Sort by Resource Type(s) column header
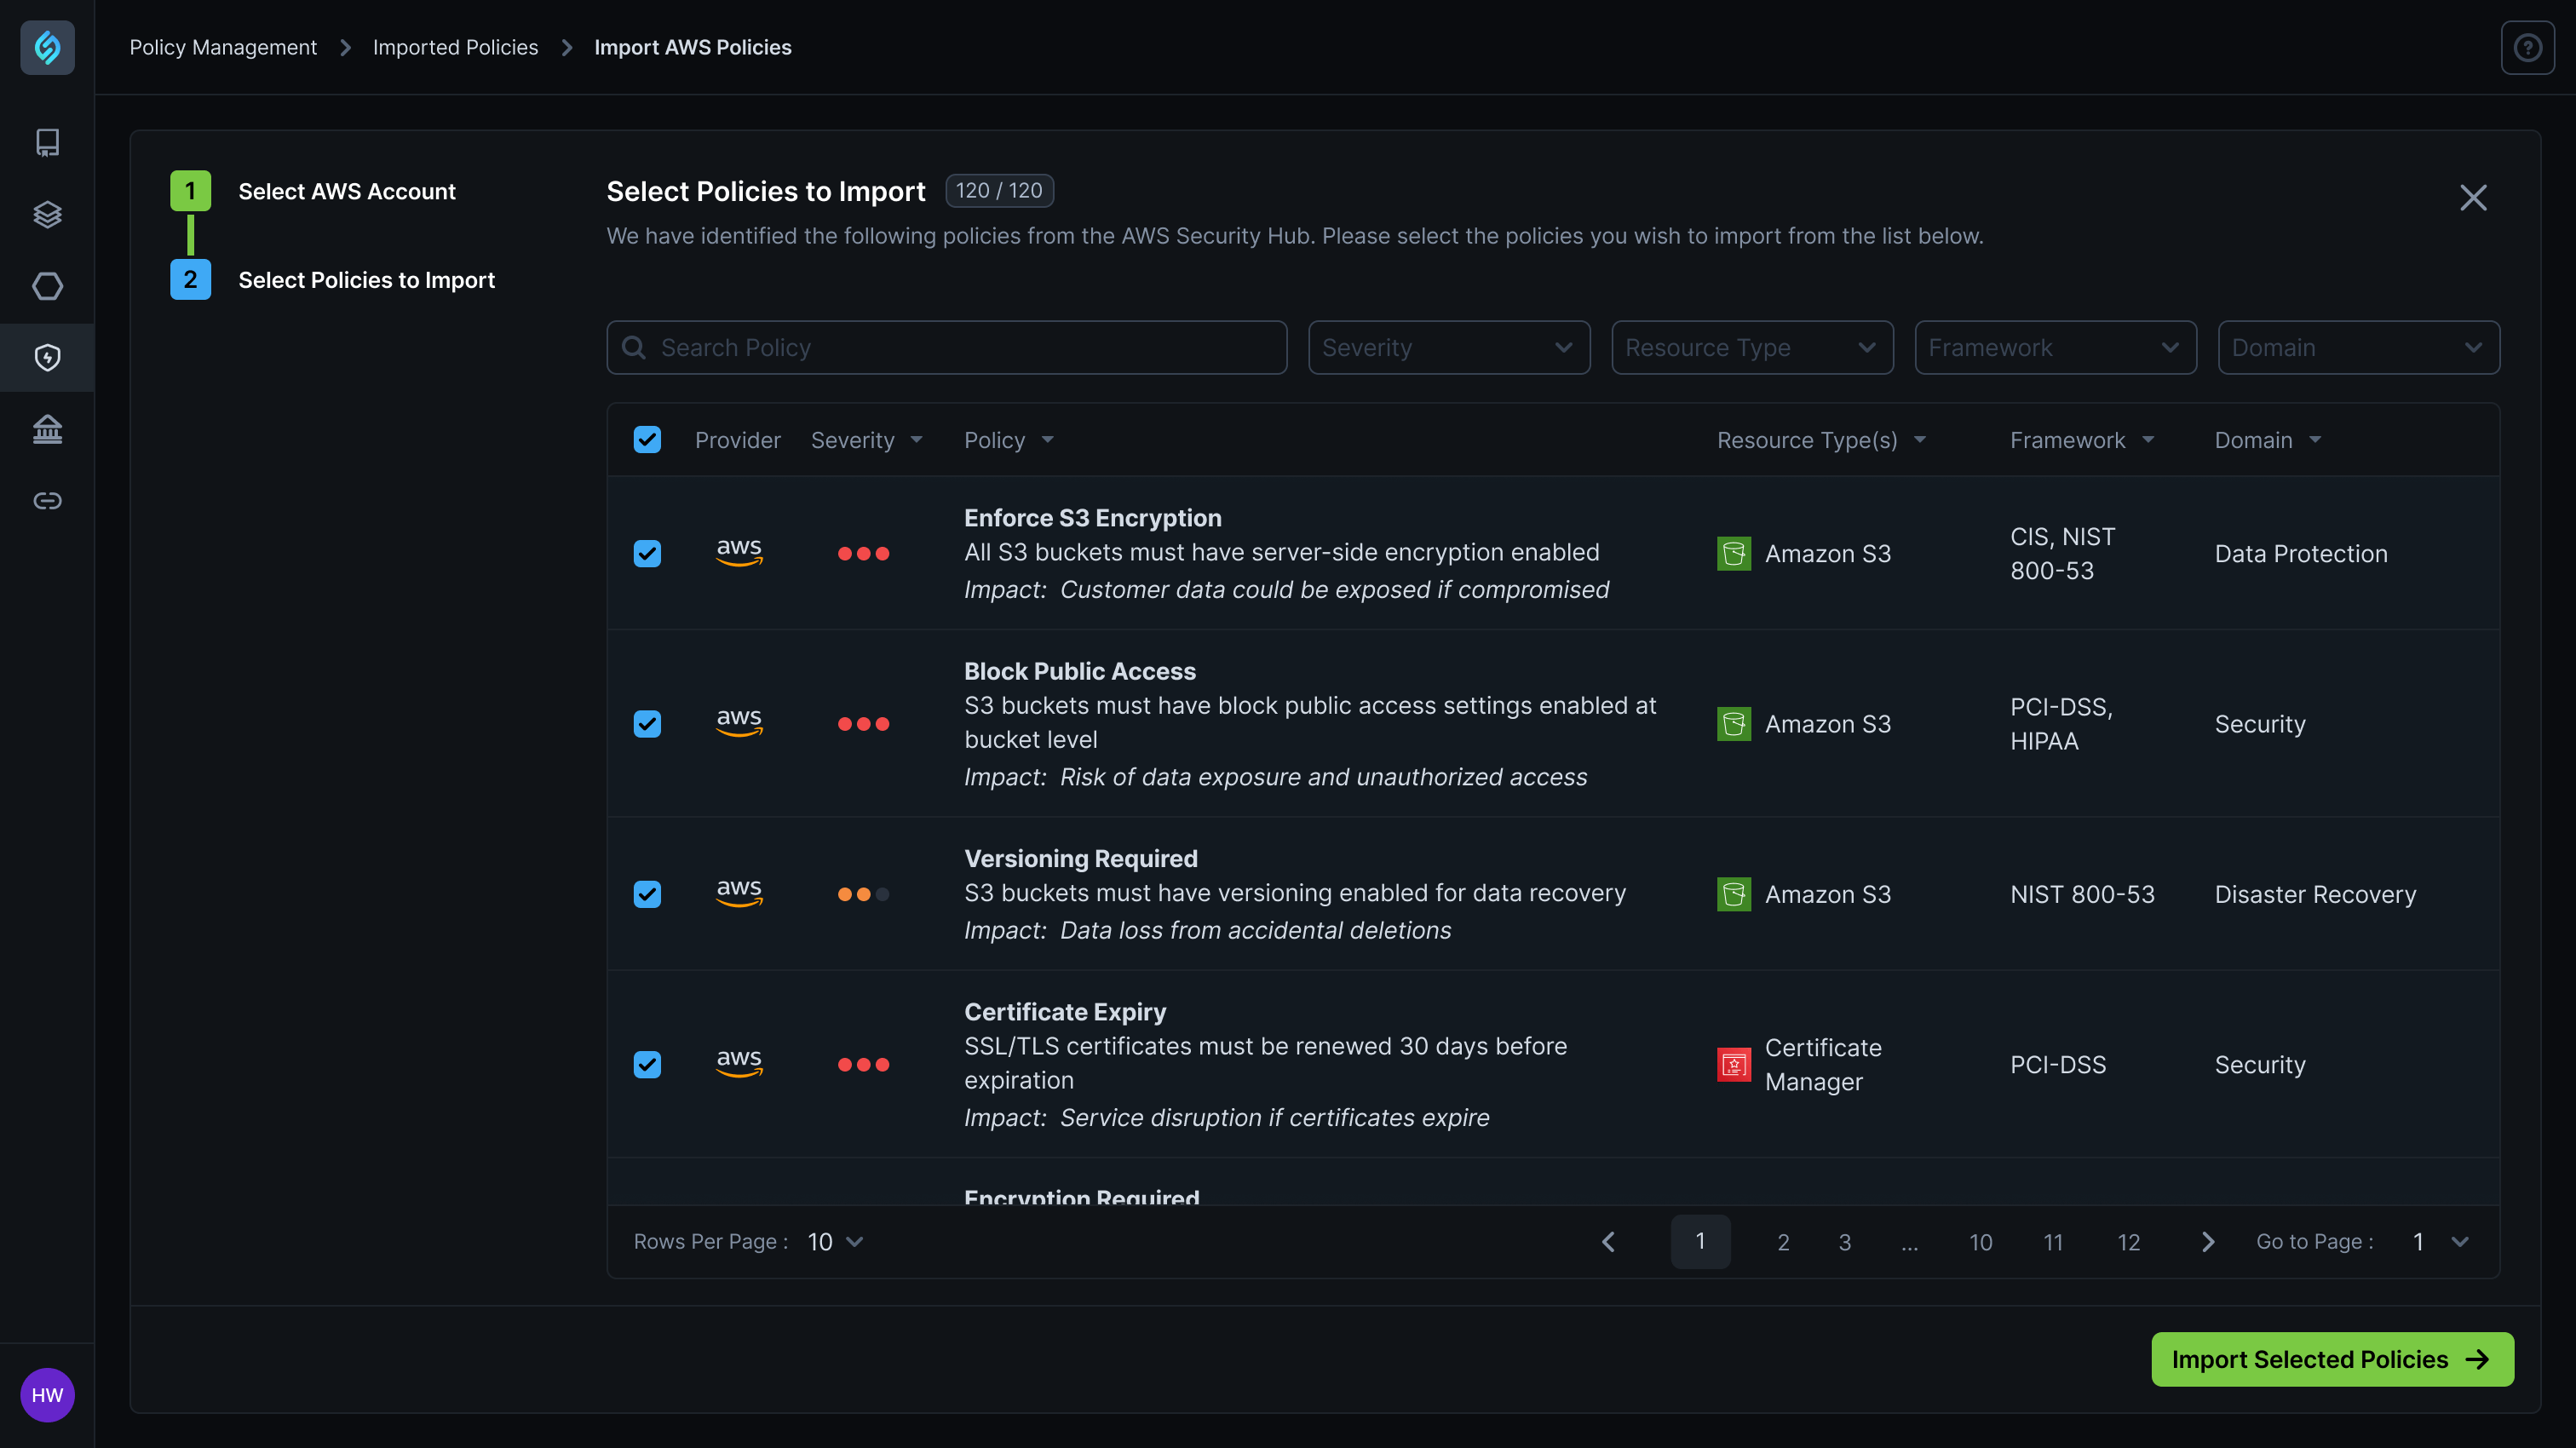2576x1448 pixels. (x=1821, y=440)
